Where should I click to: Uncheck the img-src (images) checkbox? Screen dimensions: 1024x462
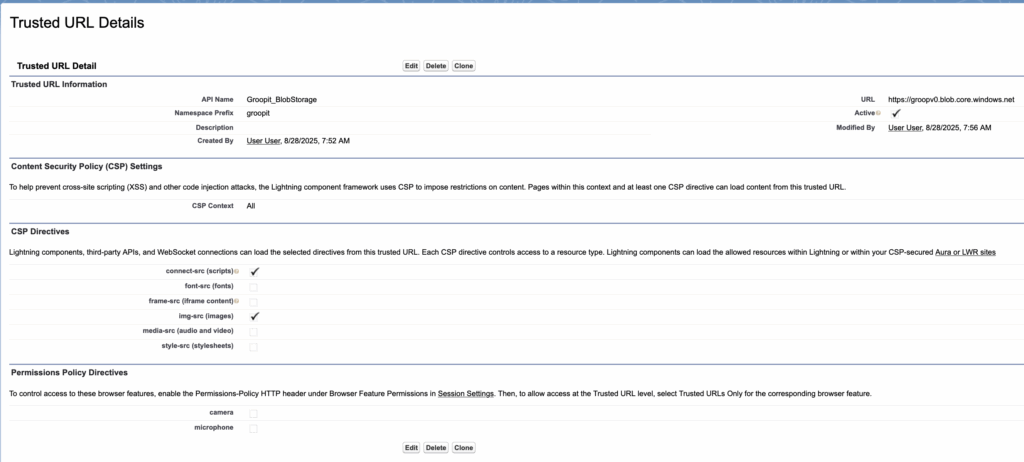(254, 316)
